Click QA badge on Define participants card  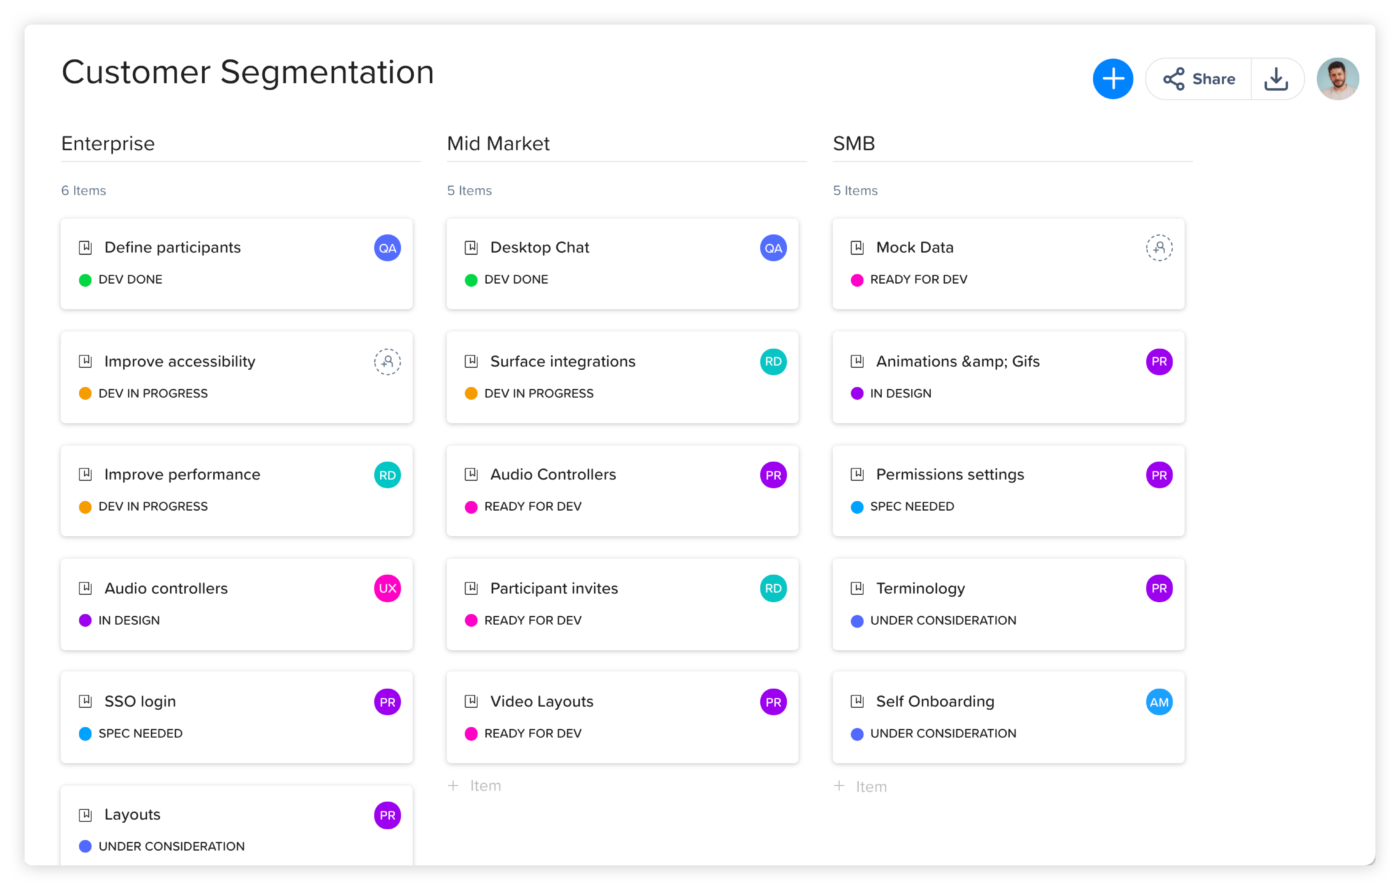(x=387, y=248)
